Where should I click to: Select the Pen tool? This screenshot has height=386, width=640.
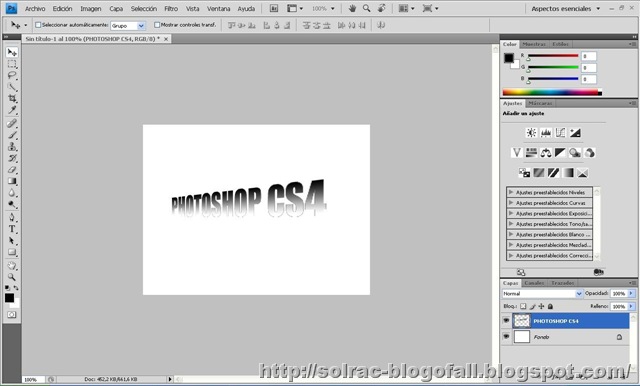tap(12, 217)
